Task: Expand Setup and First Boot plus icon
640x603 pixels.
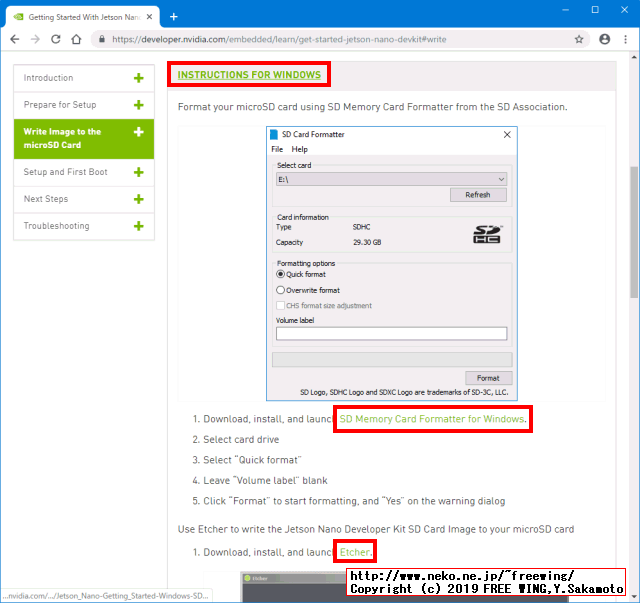Action: tap(139, 172)
